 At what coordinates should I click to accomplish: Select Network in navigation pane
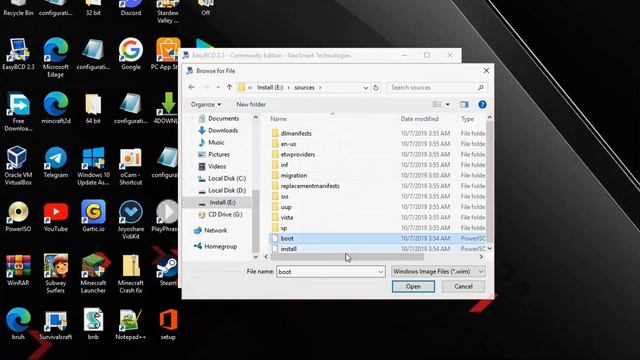[x=216, y=231]
